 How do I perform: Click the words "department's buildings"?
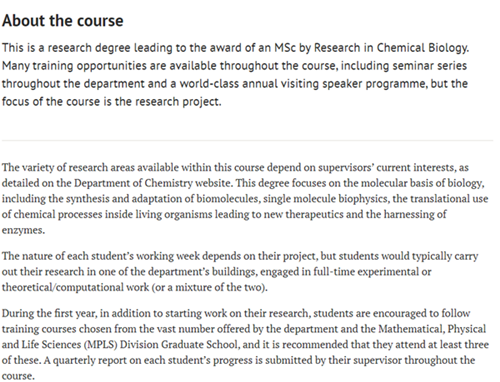(202, 272)
